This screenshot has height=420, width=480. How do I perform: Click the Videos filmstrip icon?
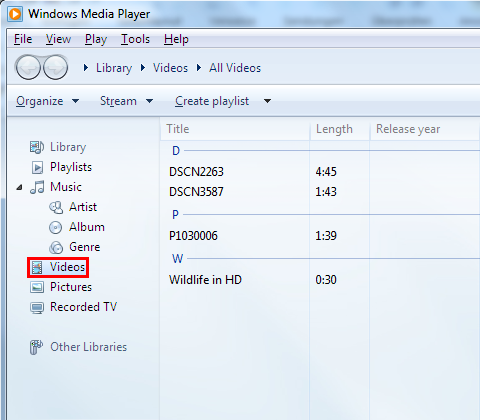pos(37,267)
